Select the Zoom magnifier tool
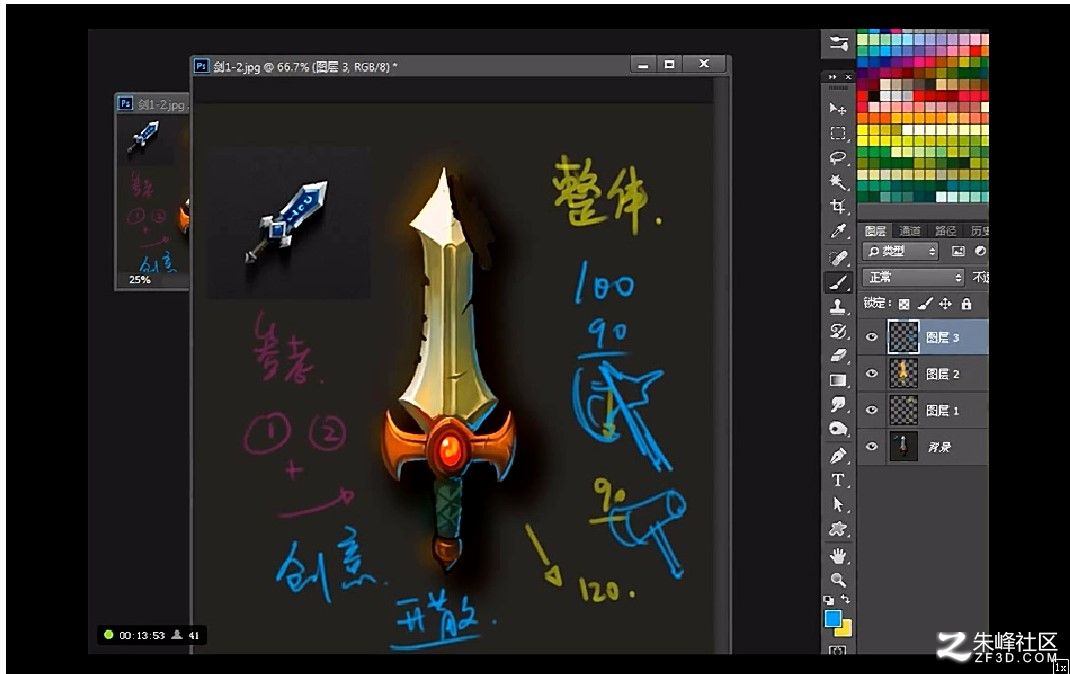This screenshot has width=1070, height=674. coord(837,581)
